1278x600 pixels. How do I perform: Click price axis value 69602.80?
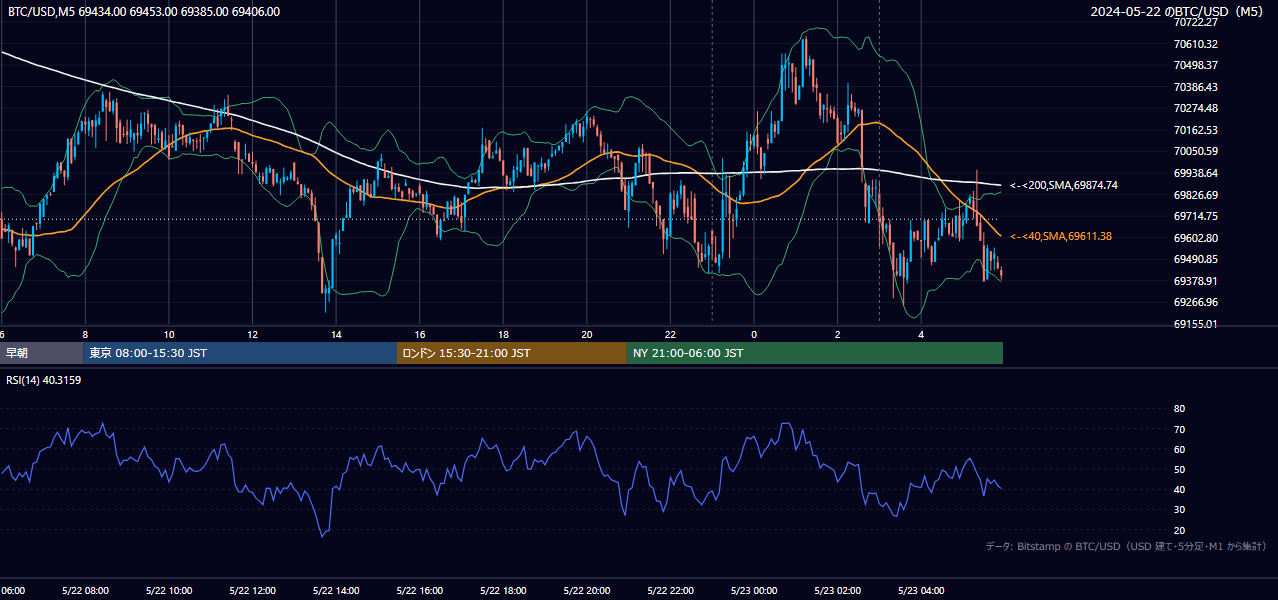pos(1195,238)
